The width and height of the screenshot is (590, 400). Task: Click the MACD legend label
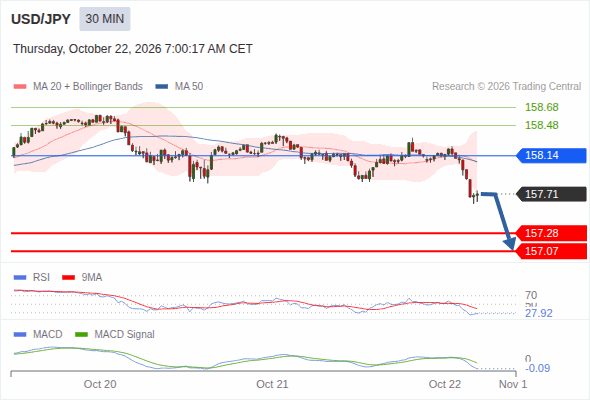point(47,335)
